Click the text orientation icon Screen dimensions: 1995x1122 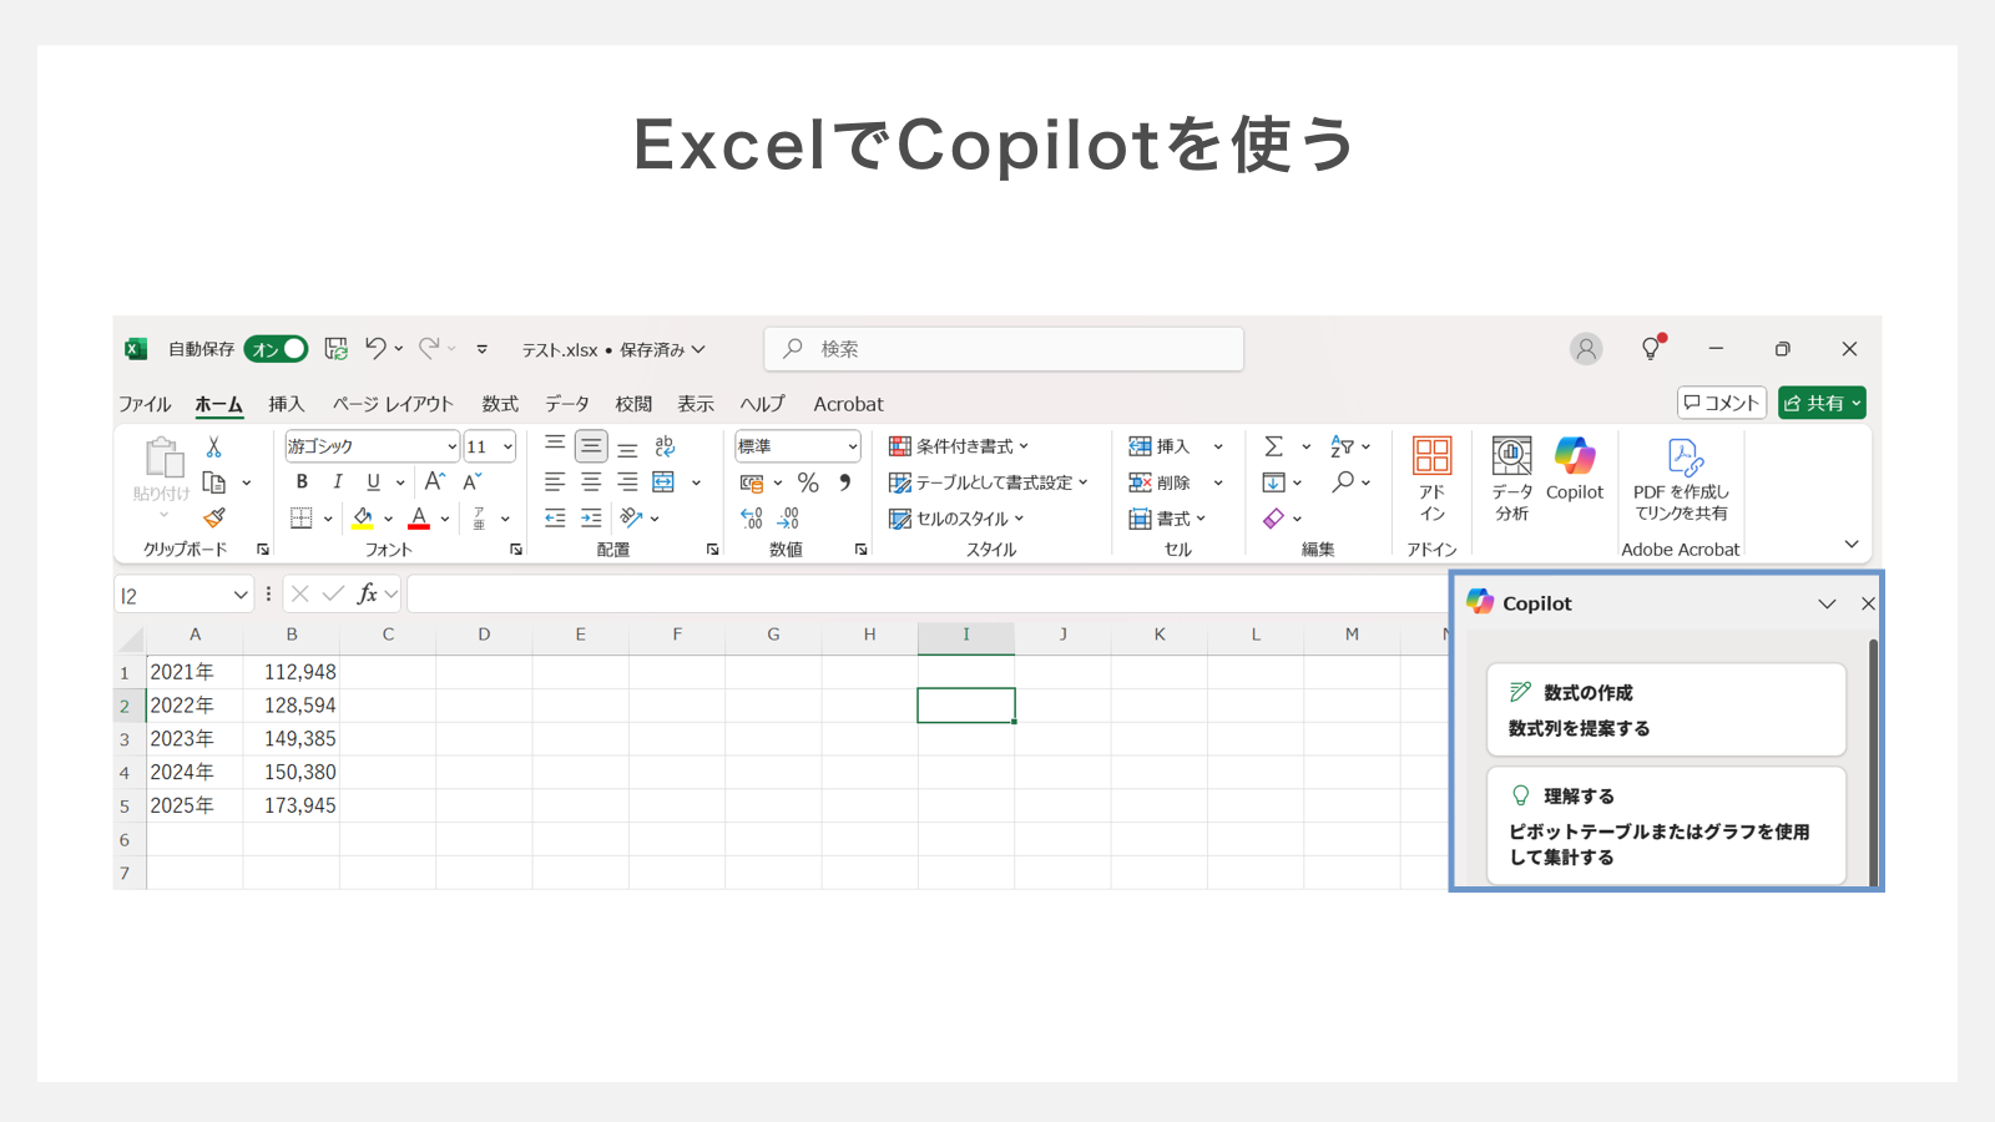(631, 518)
